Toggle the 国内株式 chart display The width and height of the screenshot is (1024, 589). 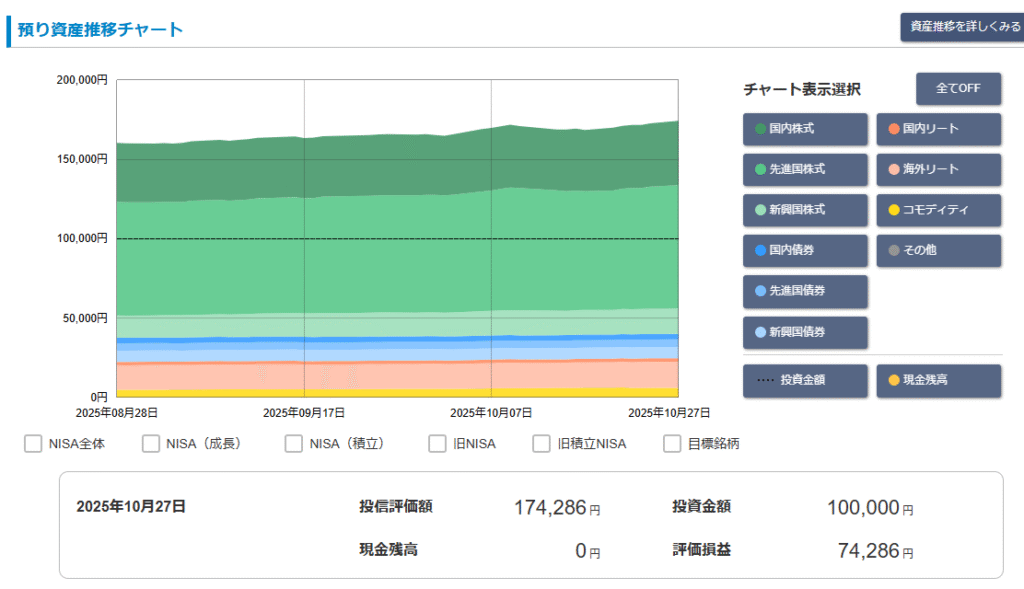(x=805, y=129)
